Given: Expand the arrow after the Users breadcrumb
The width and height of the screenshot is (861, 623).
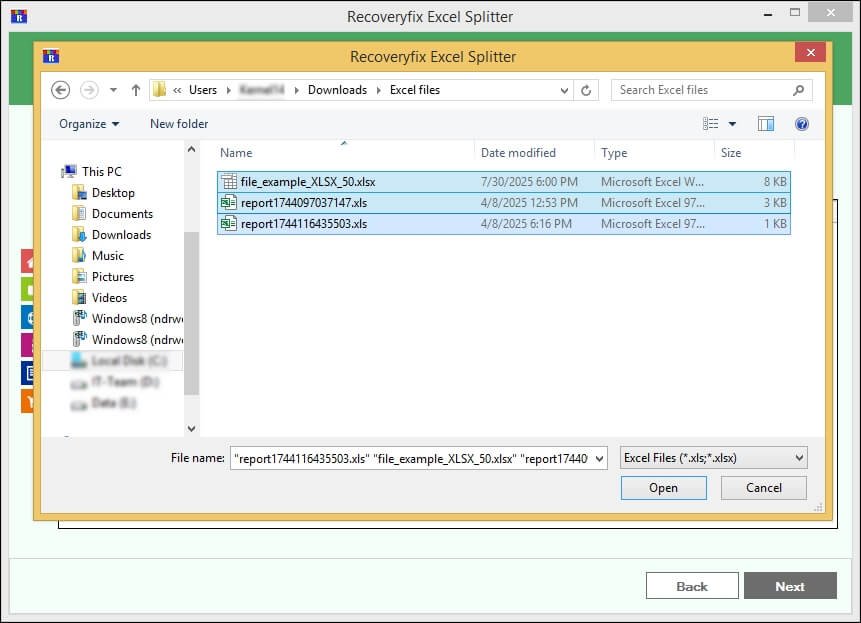Looking at the screenshot, I should coord(228,91).
